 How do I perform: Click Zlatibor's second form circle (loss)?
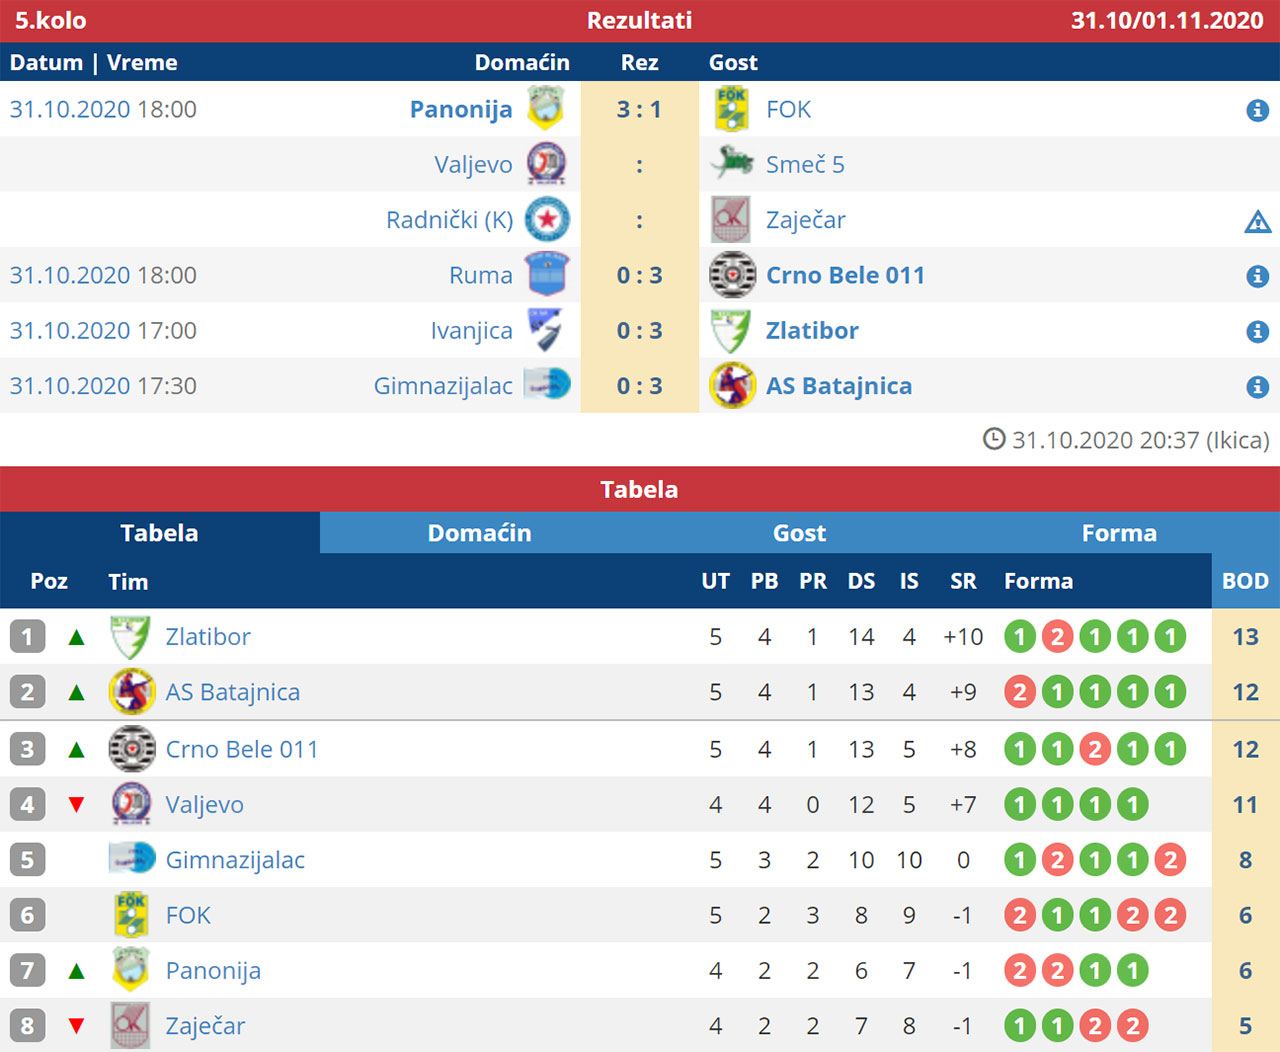tap(1057, 637)
